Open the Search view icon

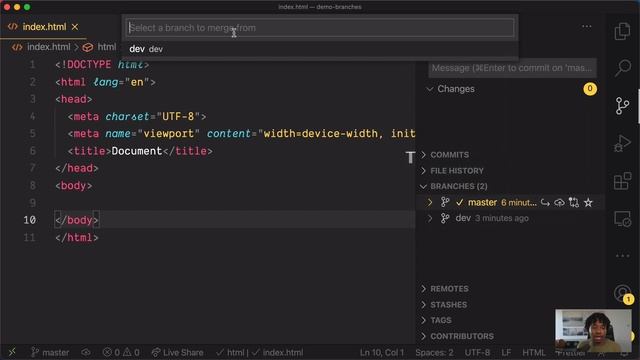[x=622, y=68]
